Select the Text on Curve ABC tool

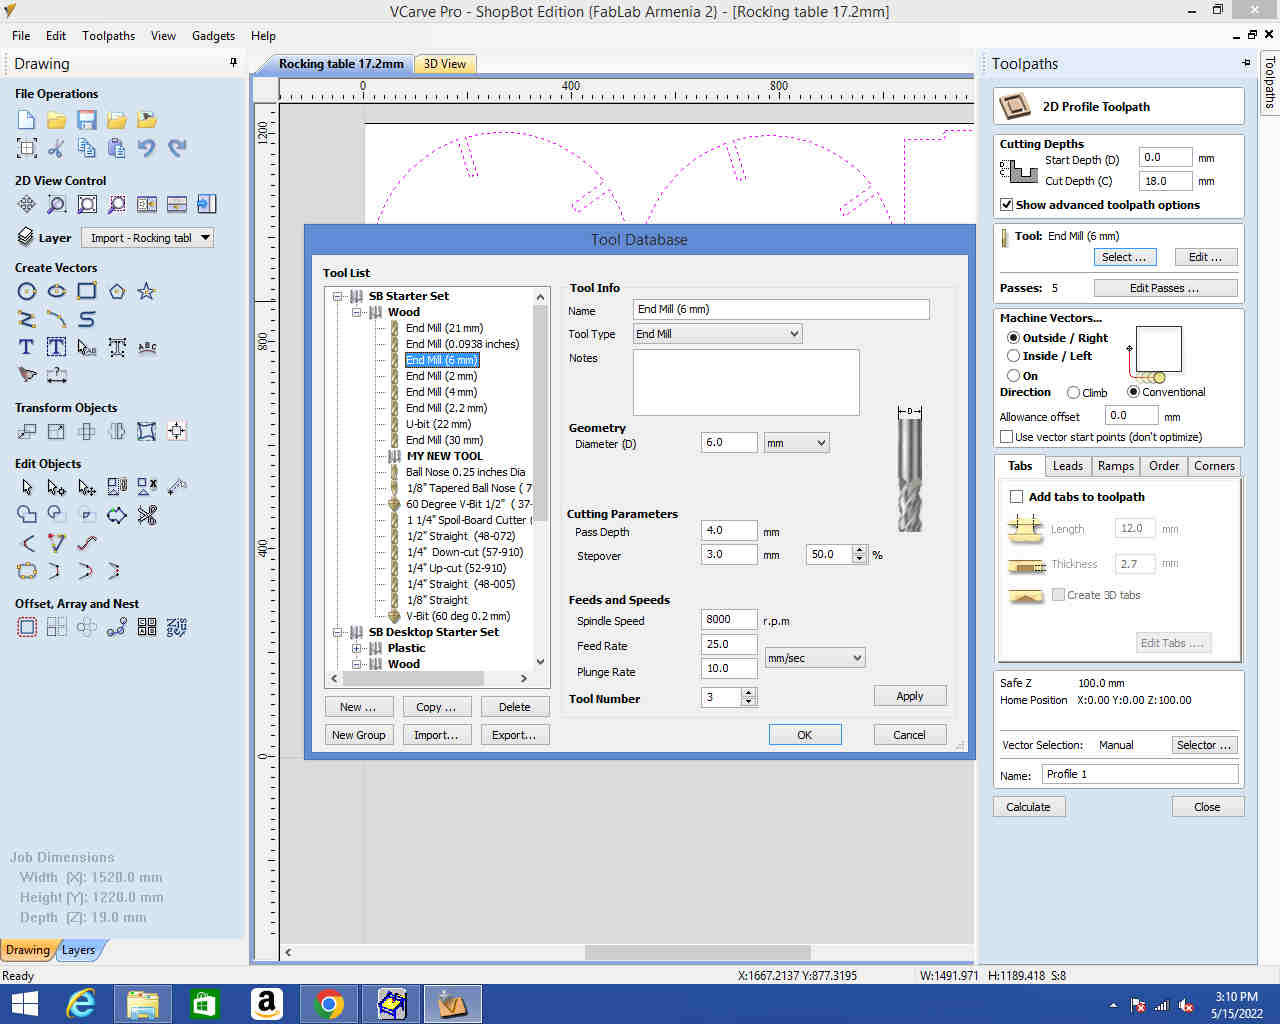[147, 347]
